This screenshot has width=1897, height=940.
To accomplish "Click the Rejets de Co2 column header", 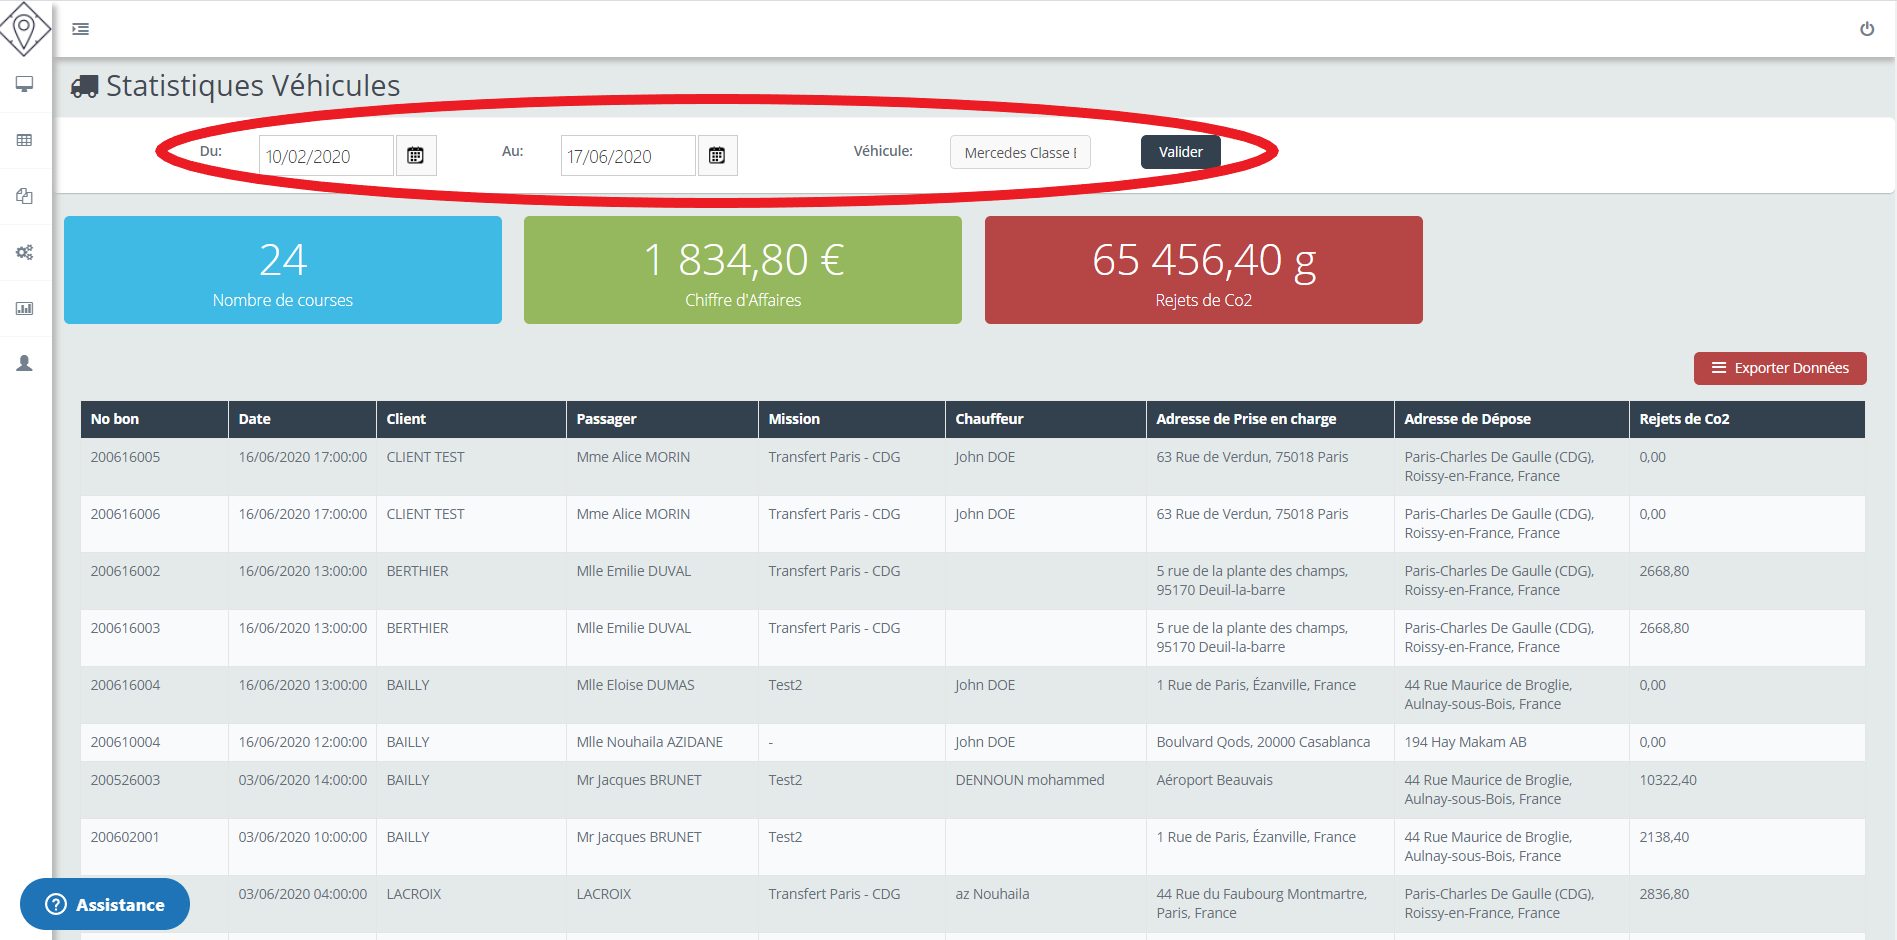I will [1684, 419].
